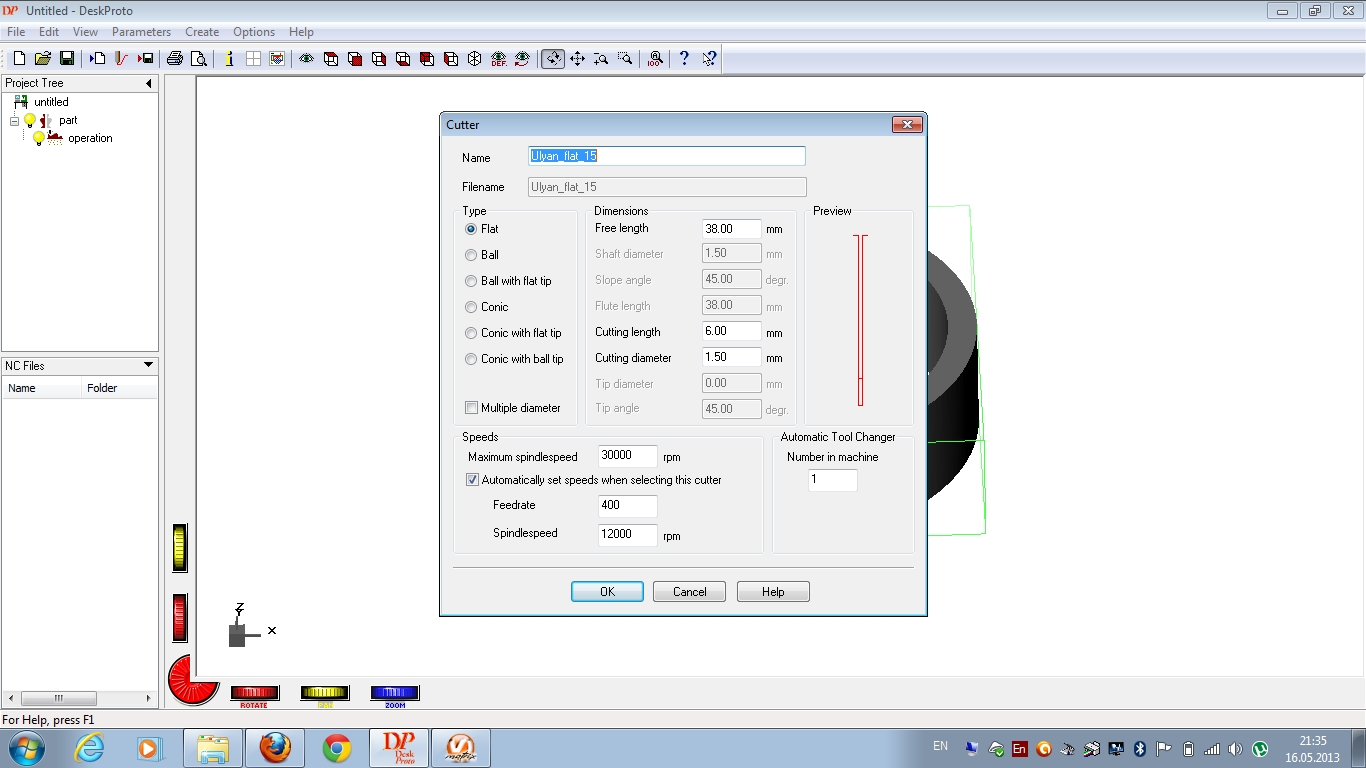Click the eye view icon in toolbar

pyautogui.click(x=306, y=59)
